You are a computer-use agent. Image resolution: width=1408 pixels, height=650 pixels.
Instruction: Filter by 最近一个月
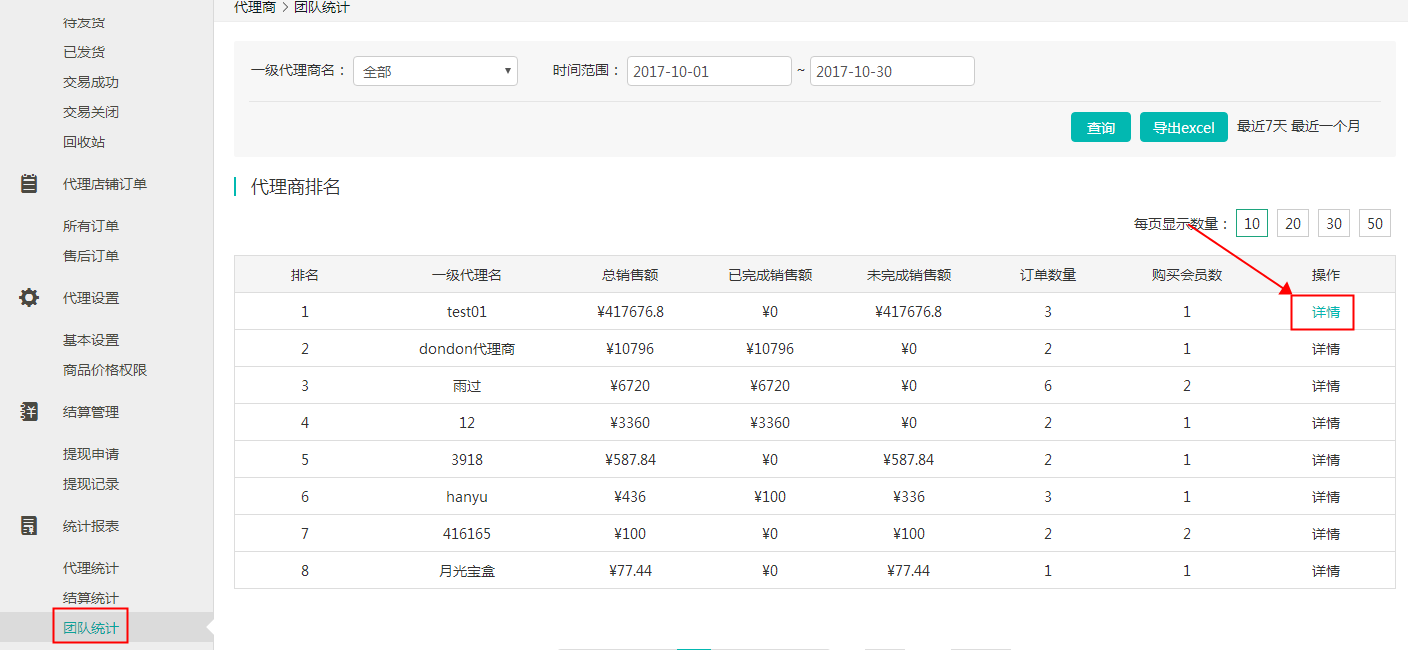click(1325, 126)
